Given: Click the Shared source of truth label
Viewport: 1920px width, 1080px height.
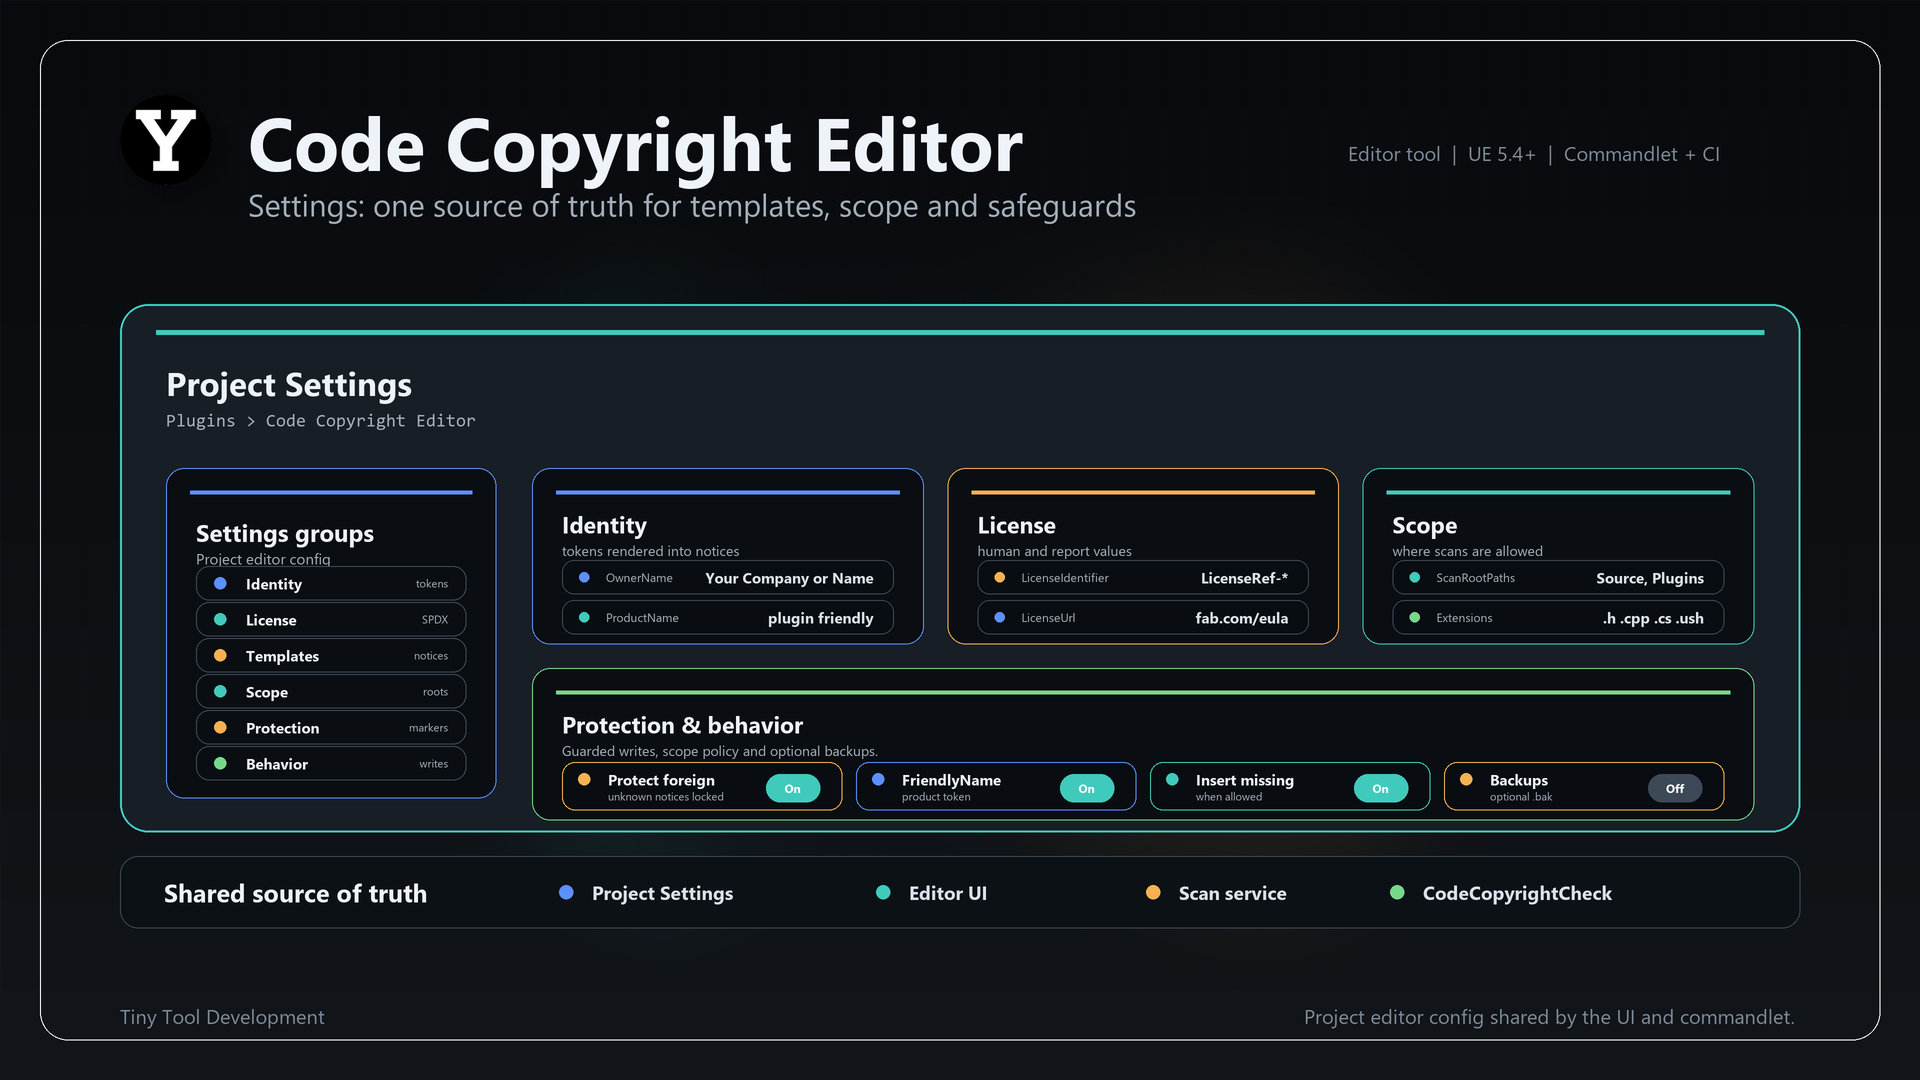Looking at the screenshot, I should 295,893.
